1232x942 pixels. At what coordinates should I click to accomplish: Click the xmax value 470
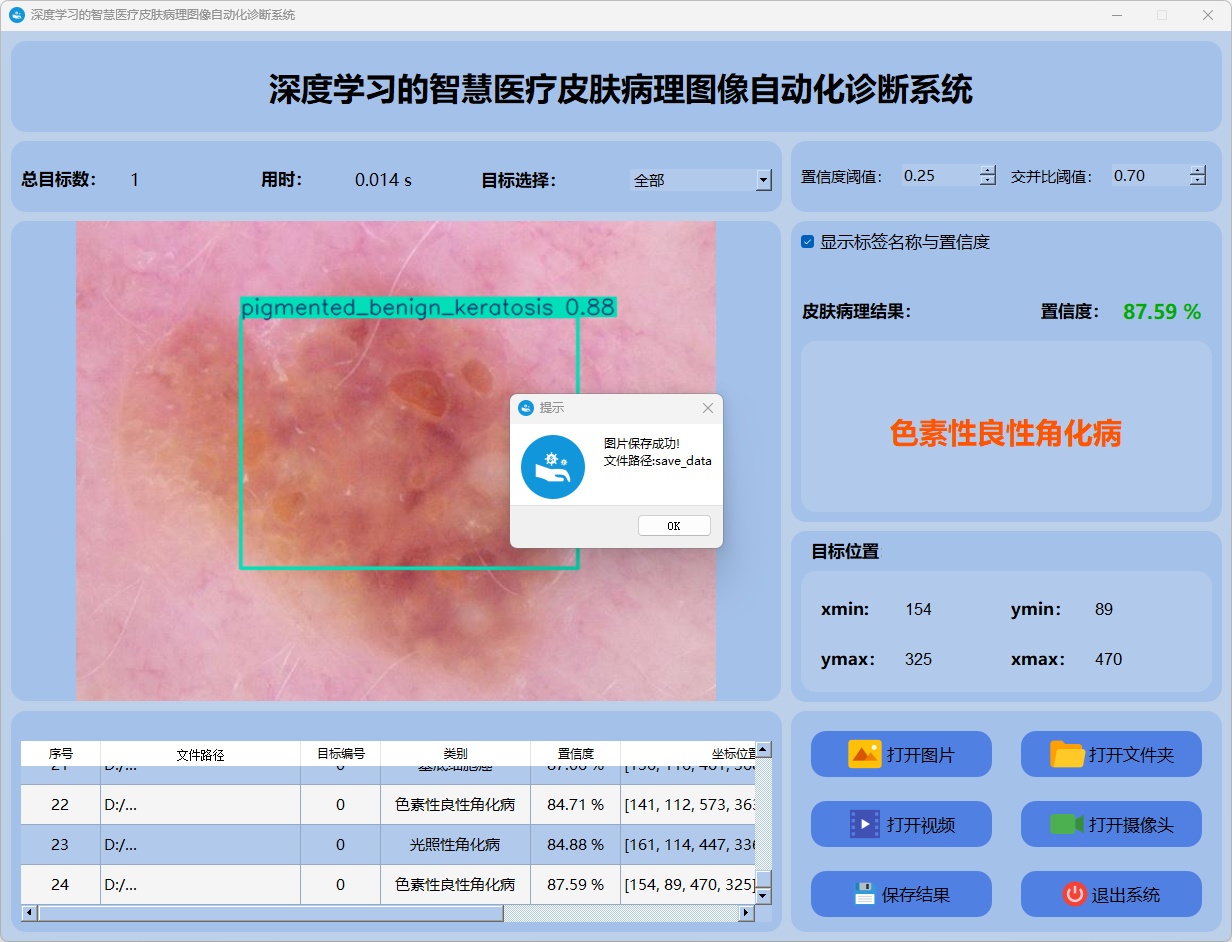click(1108, 659)
